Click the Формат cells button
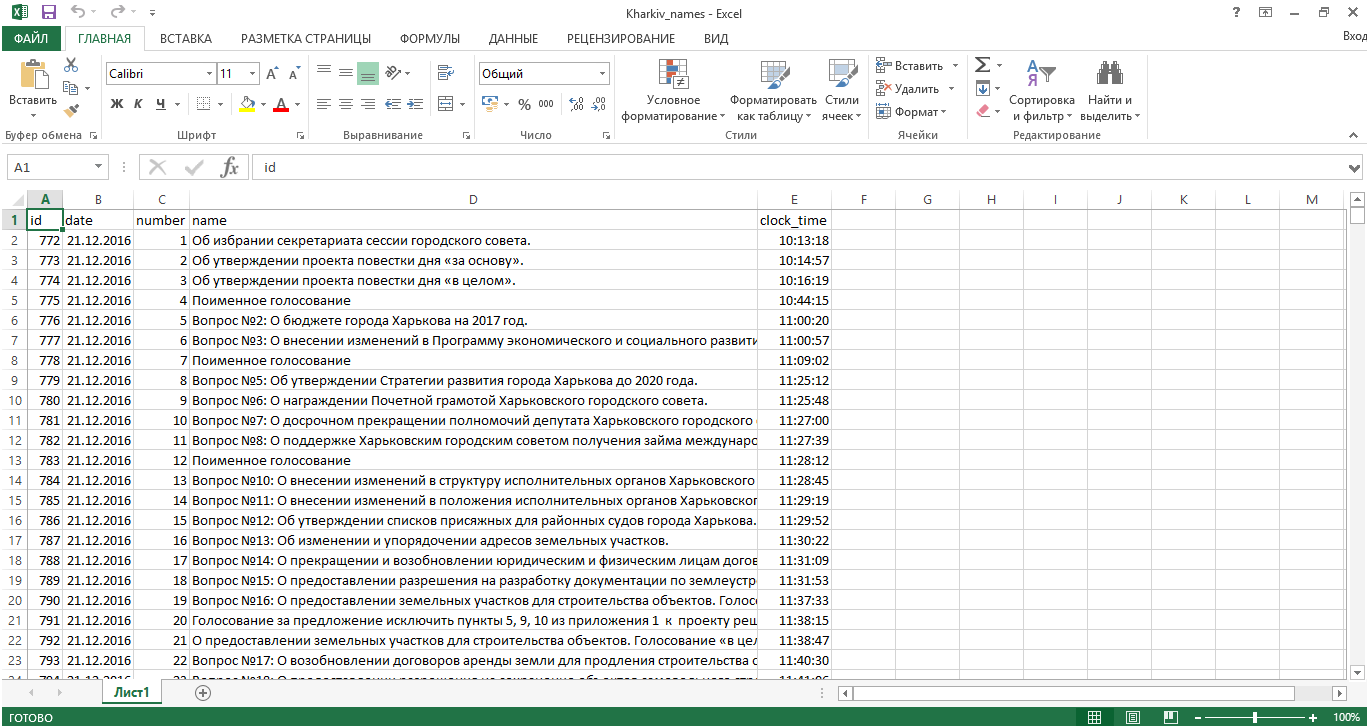1367x726 pixels. 913,111
